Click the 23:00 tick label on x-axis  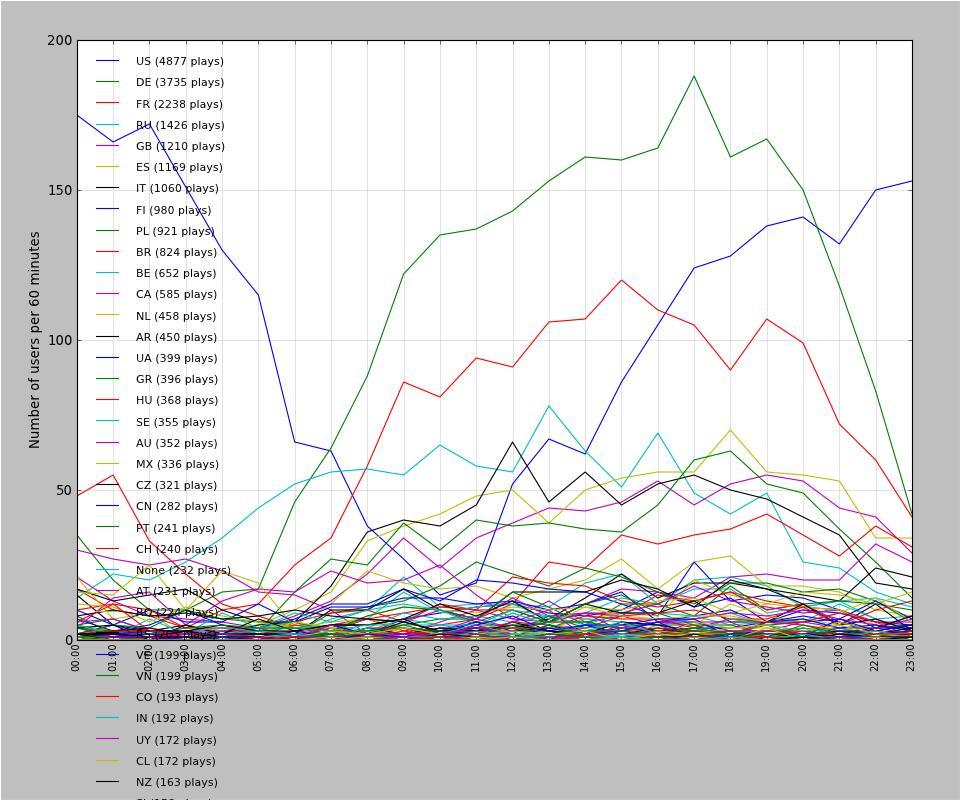click(x=911, y=658)
